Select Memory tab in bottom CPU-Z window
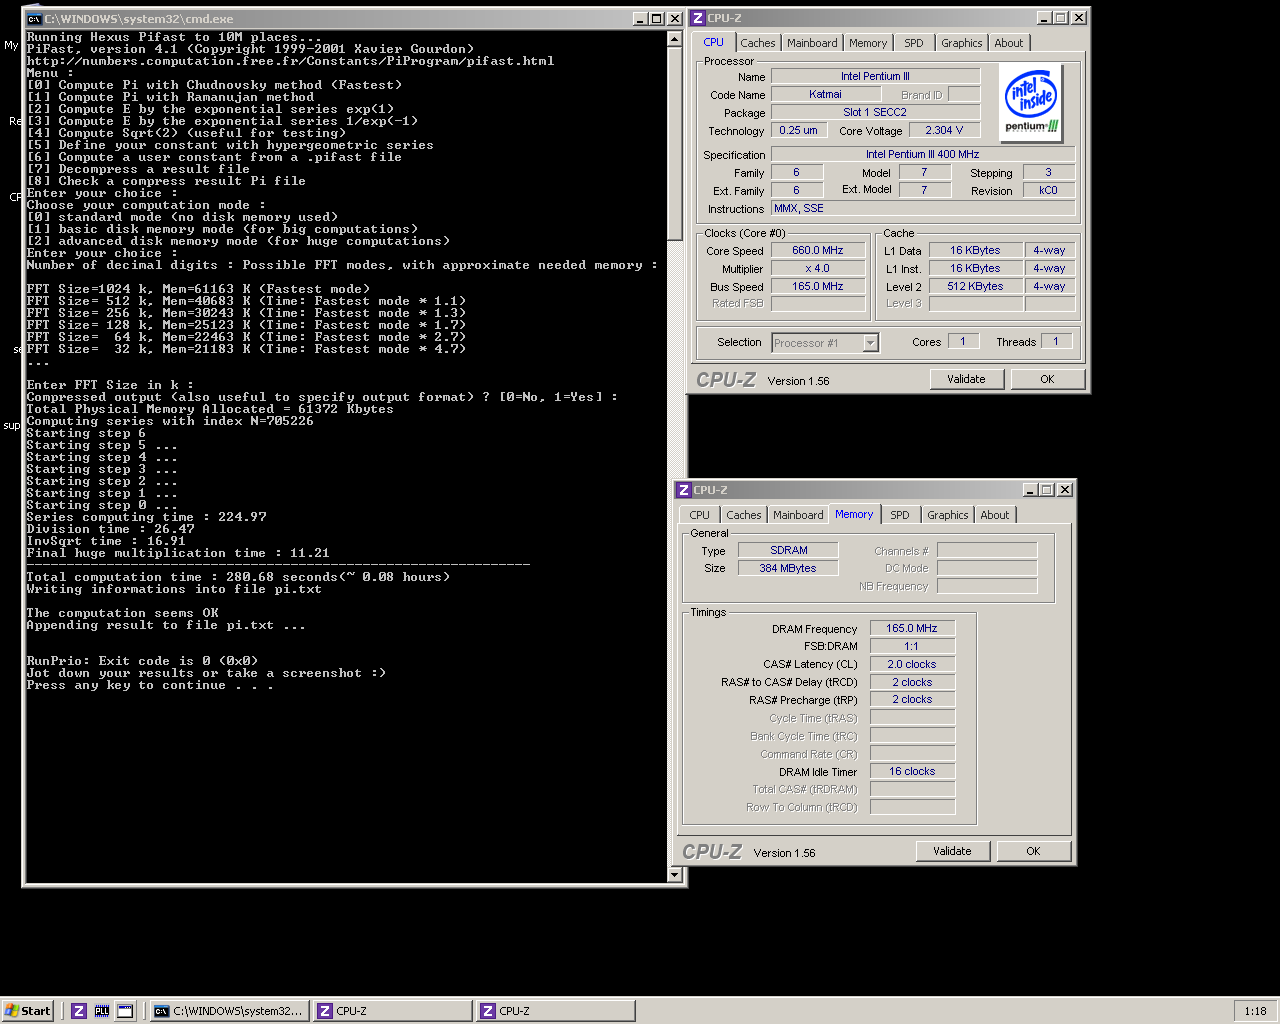 (x=854, y=514)
